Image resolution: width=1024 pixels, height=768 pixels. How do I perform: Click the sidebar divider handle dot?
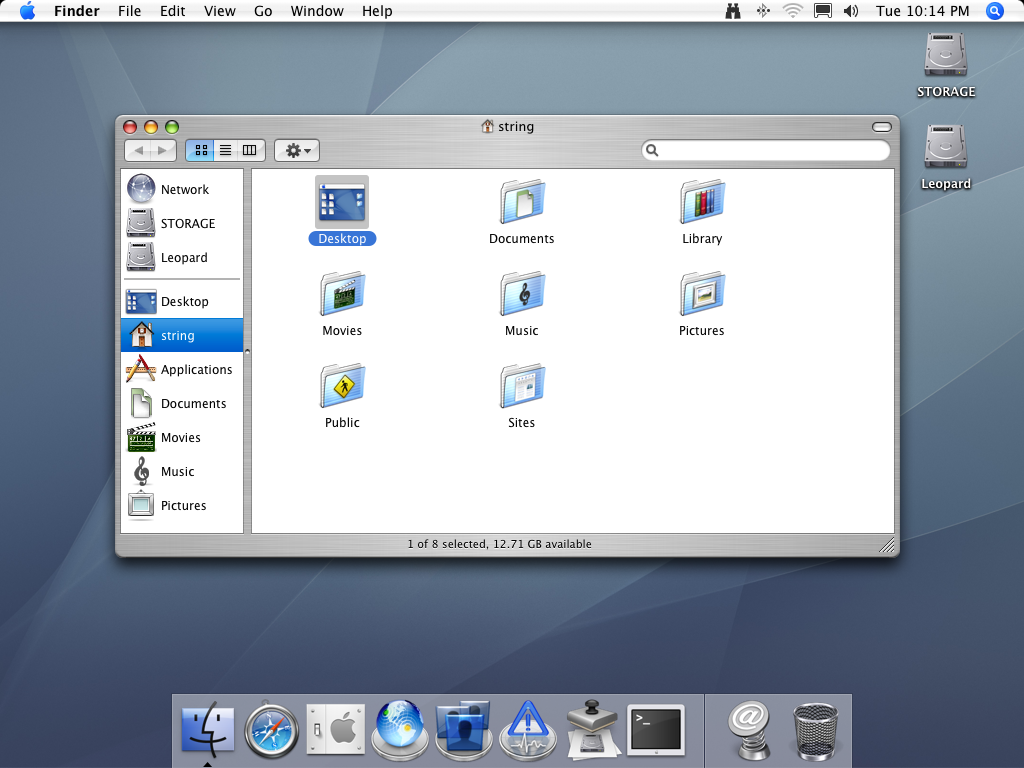click(x=248, y=351)
